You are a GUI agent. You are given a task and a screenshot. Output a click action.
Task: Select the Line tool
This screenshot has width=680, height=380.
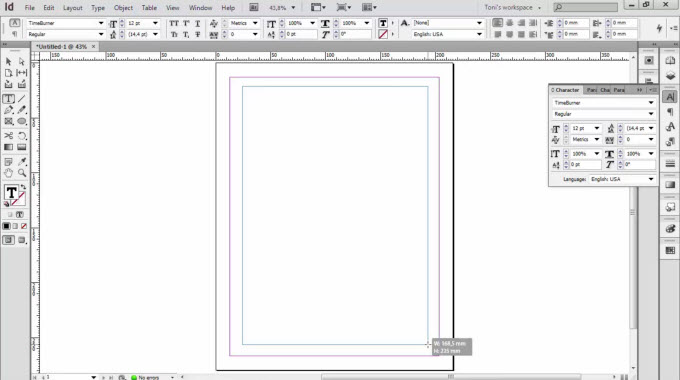point(22,99)
